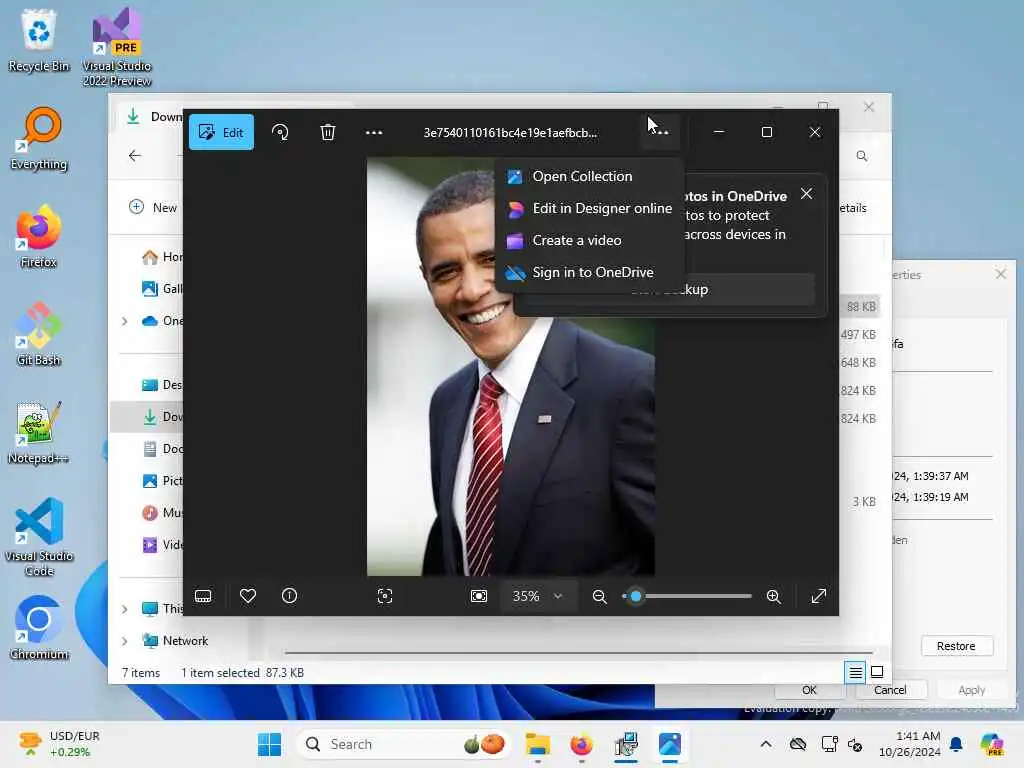
Task: Click the taskbar Search box
Action: tap(404, 744)
